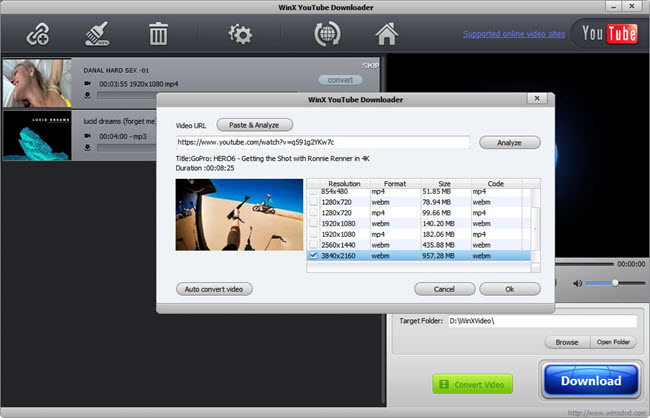Click the 435.88 MB size cell
650x418 pixels.
(438, 245)
